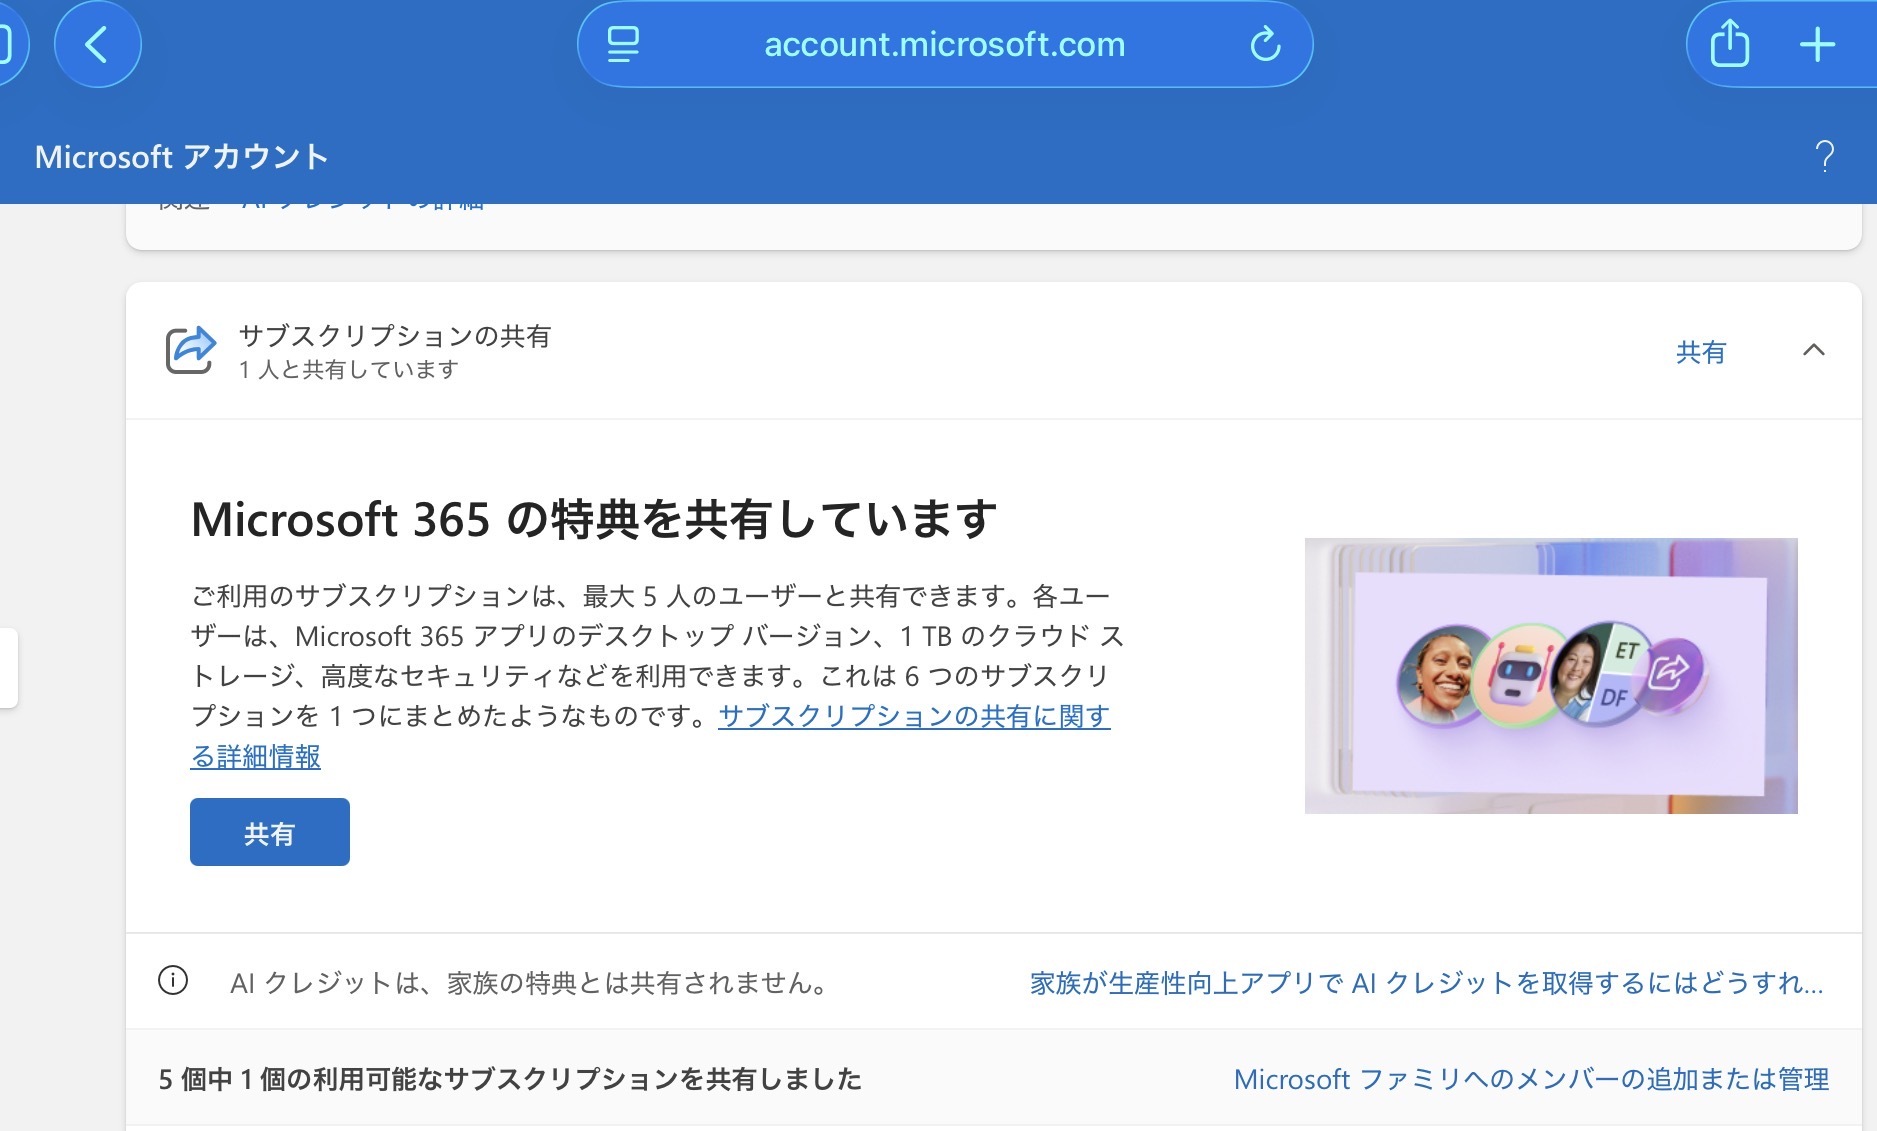The image size is (1877, 1131).
Task: Click the blue 共有 button
Action: point(270,832)
